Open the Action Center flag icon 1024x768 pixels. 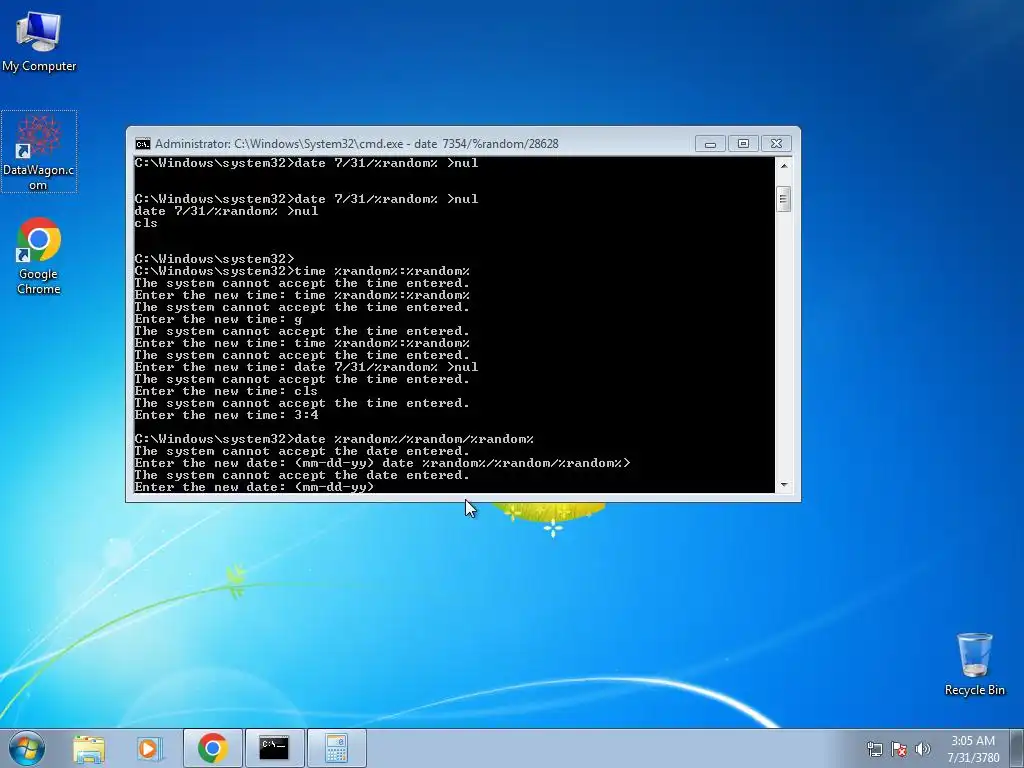coord(899,749)
